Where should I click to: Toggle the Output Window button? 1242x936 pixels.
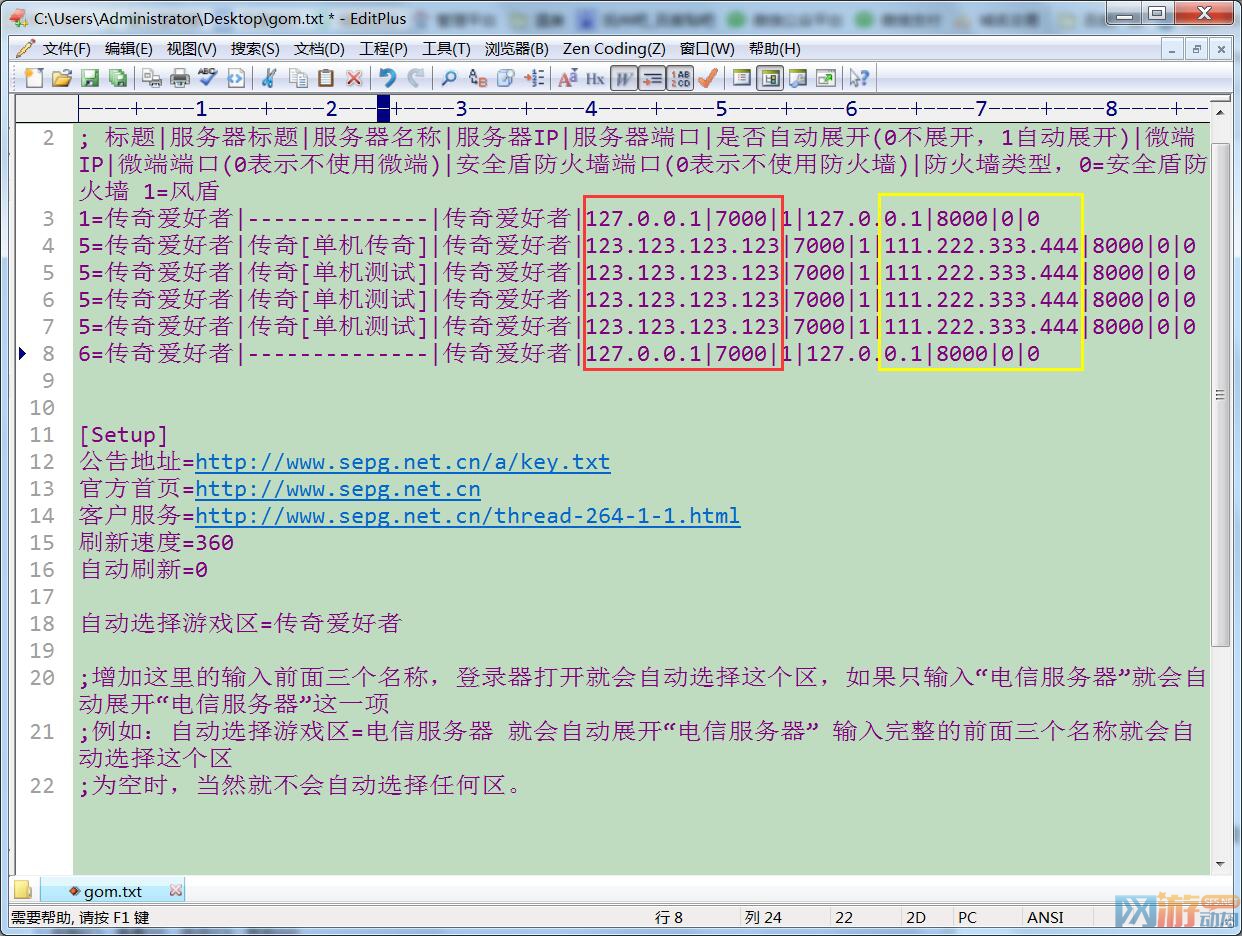coord(797,78)
